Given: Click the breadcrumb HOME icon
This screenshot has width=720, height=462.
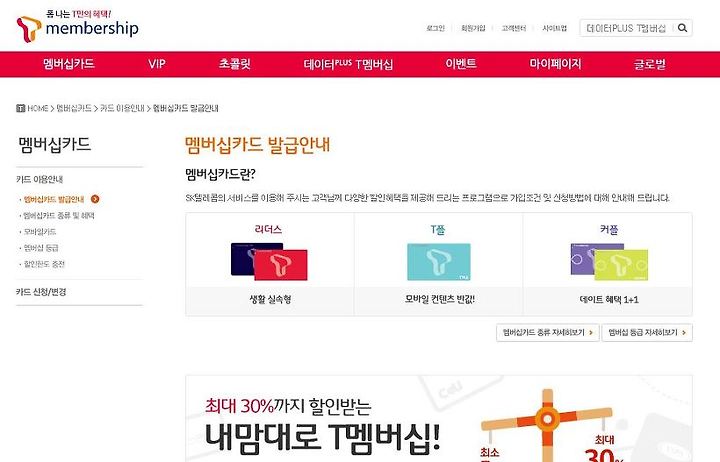Looking at the screenshot, I should (20, 108).
